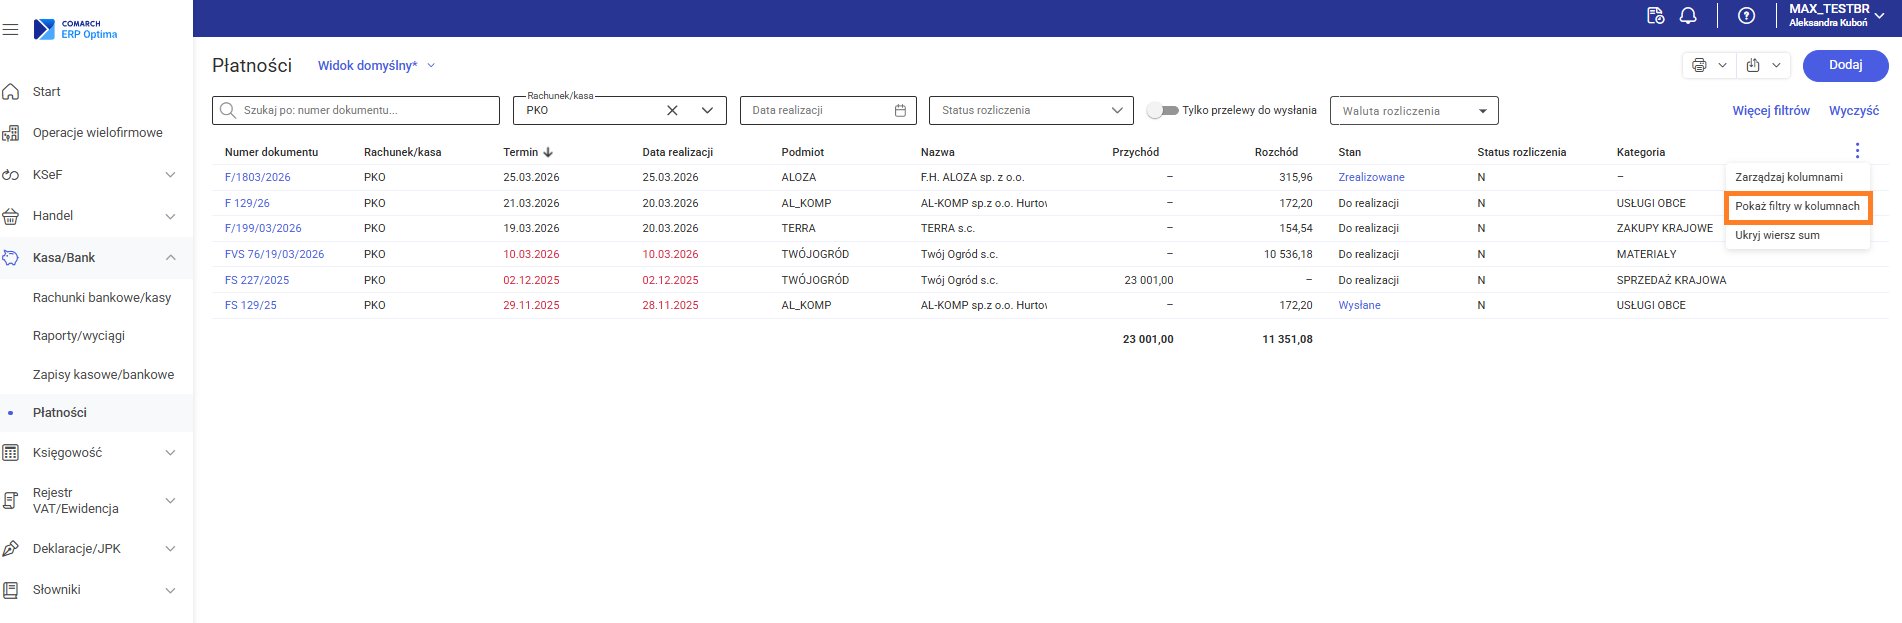Open the calendar in Data realizacji field

900,111
